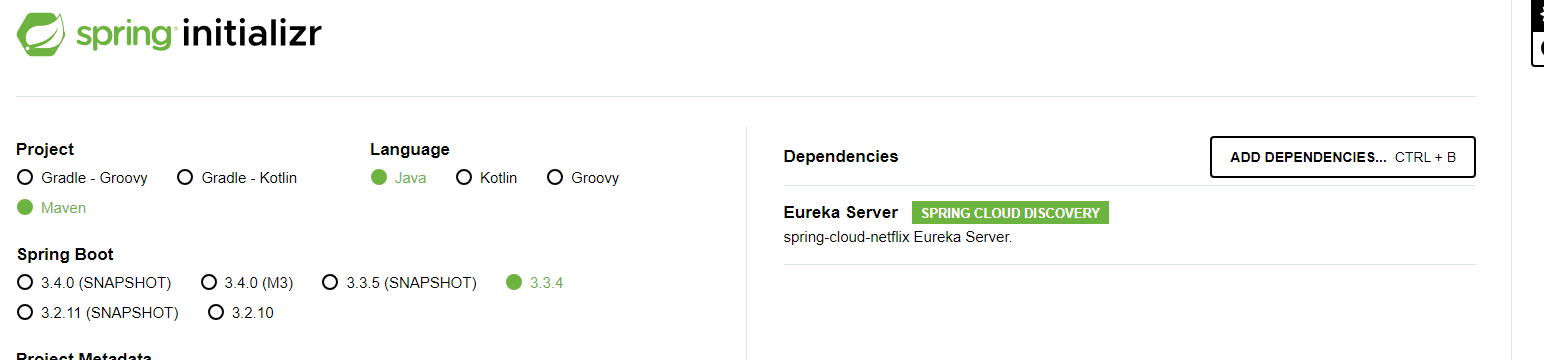
Task: Click the Project Metadata heading
Action: pyautogui.click(x=84, y=355)
